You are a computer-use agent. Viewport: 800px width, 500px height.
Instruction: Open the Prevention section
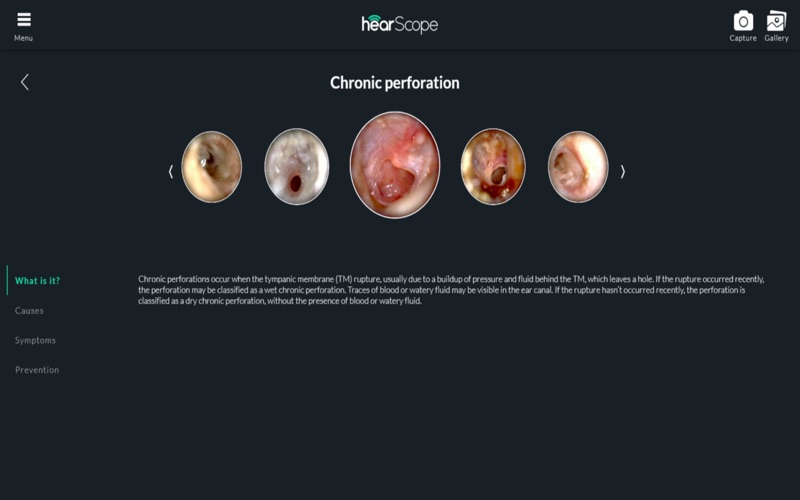point(37,370)
